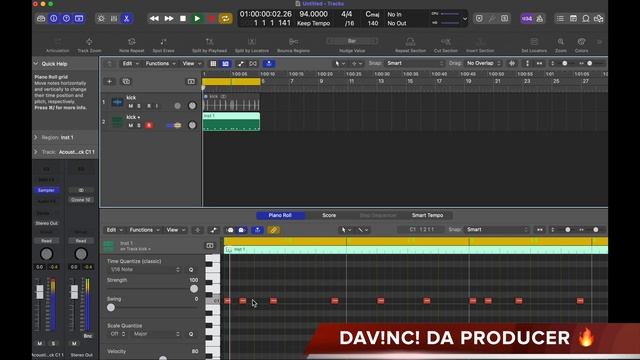
Task: Solo the kick track 1
Action: pyautogui.click(x=139, y=106)
